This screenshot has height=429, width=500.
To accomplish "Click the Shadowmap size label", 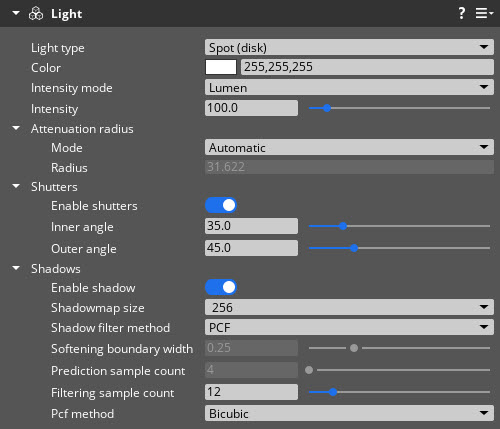I will 98,308.
